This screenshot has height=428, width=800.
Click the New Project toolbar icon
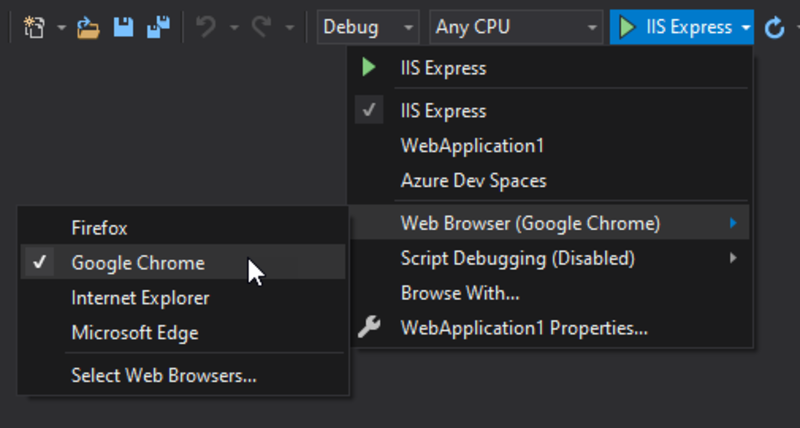(x=34, y=27)
